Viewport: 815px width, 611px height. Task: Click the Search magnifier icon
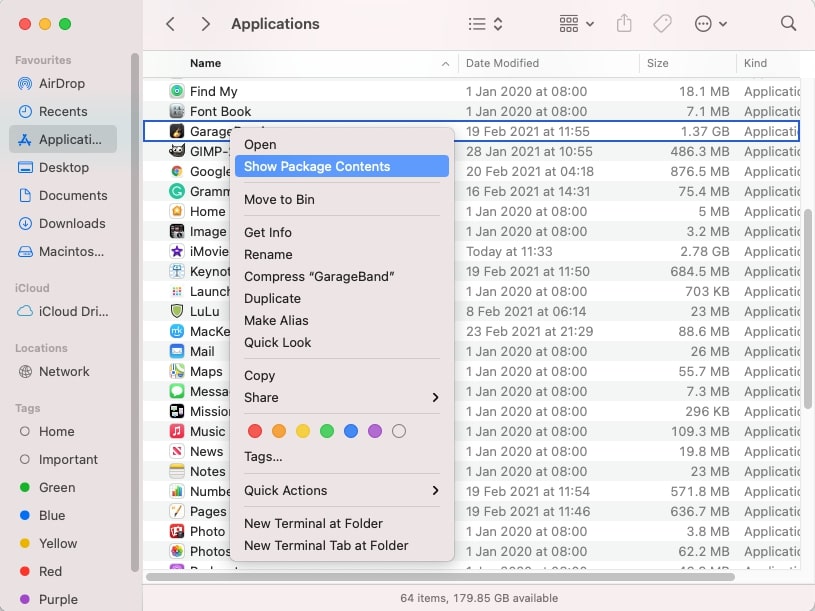pos(788,23)
